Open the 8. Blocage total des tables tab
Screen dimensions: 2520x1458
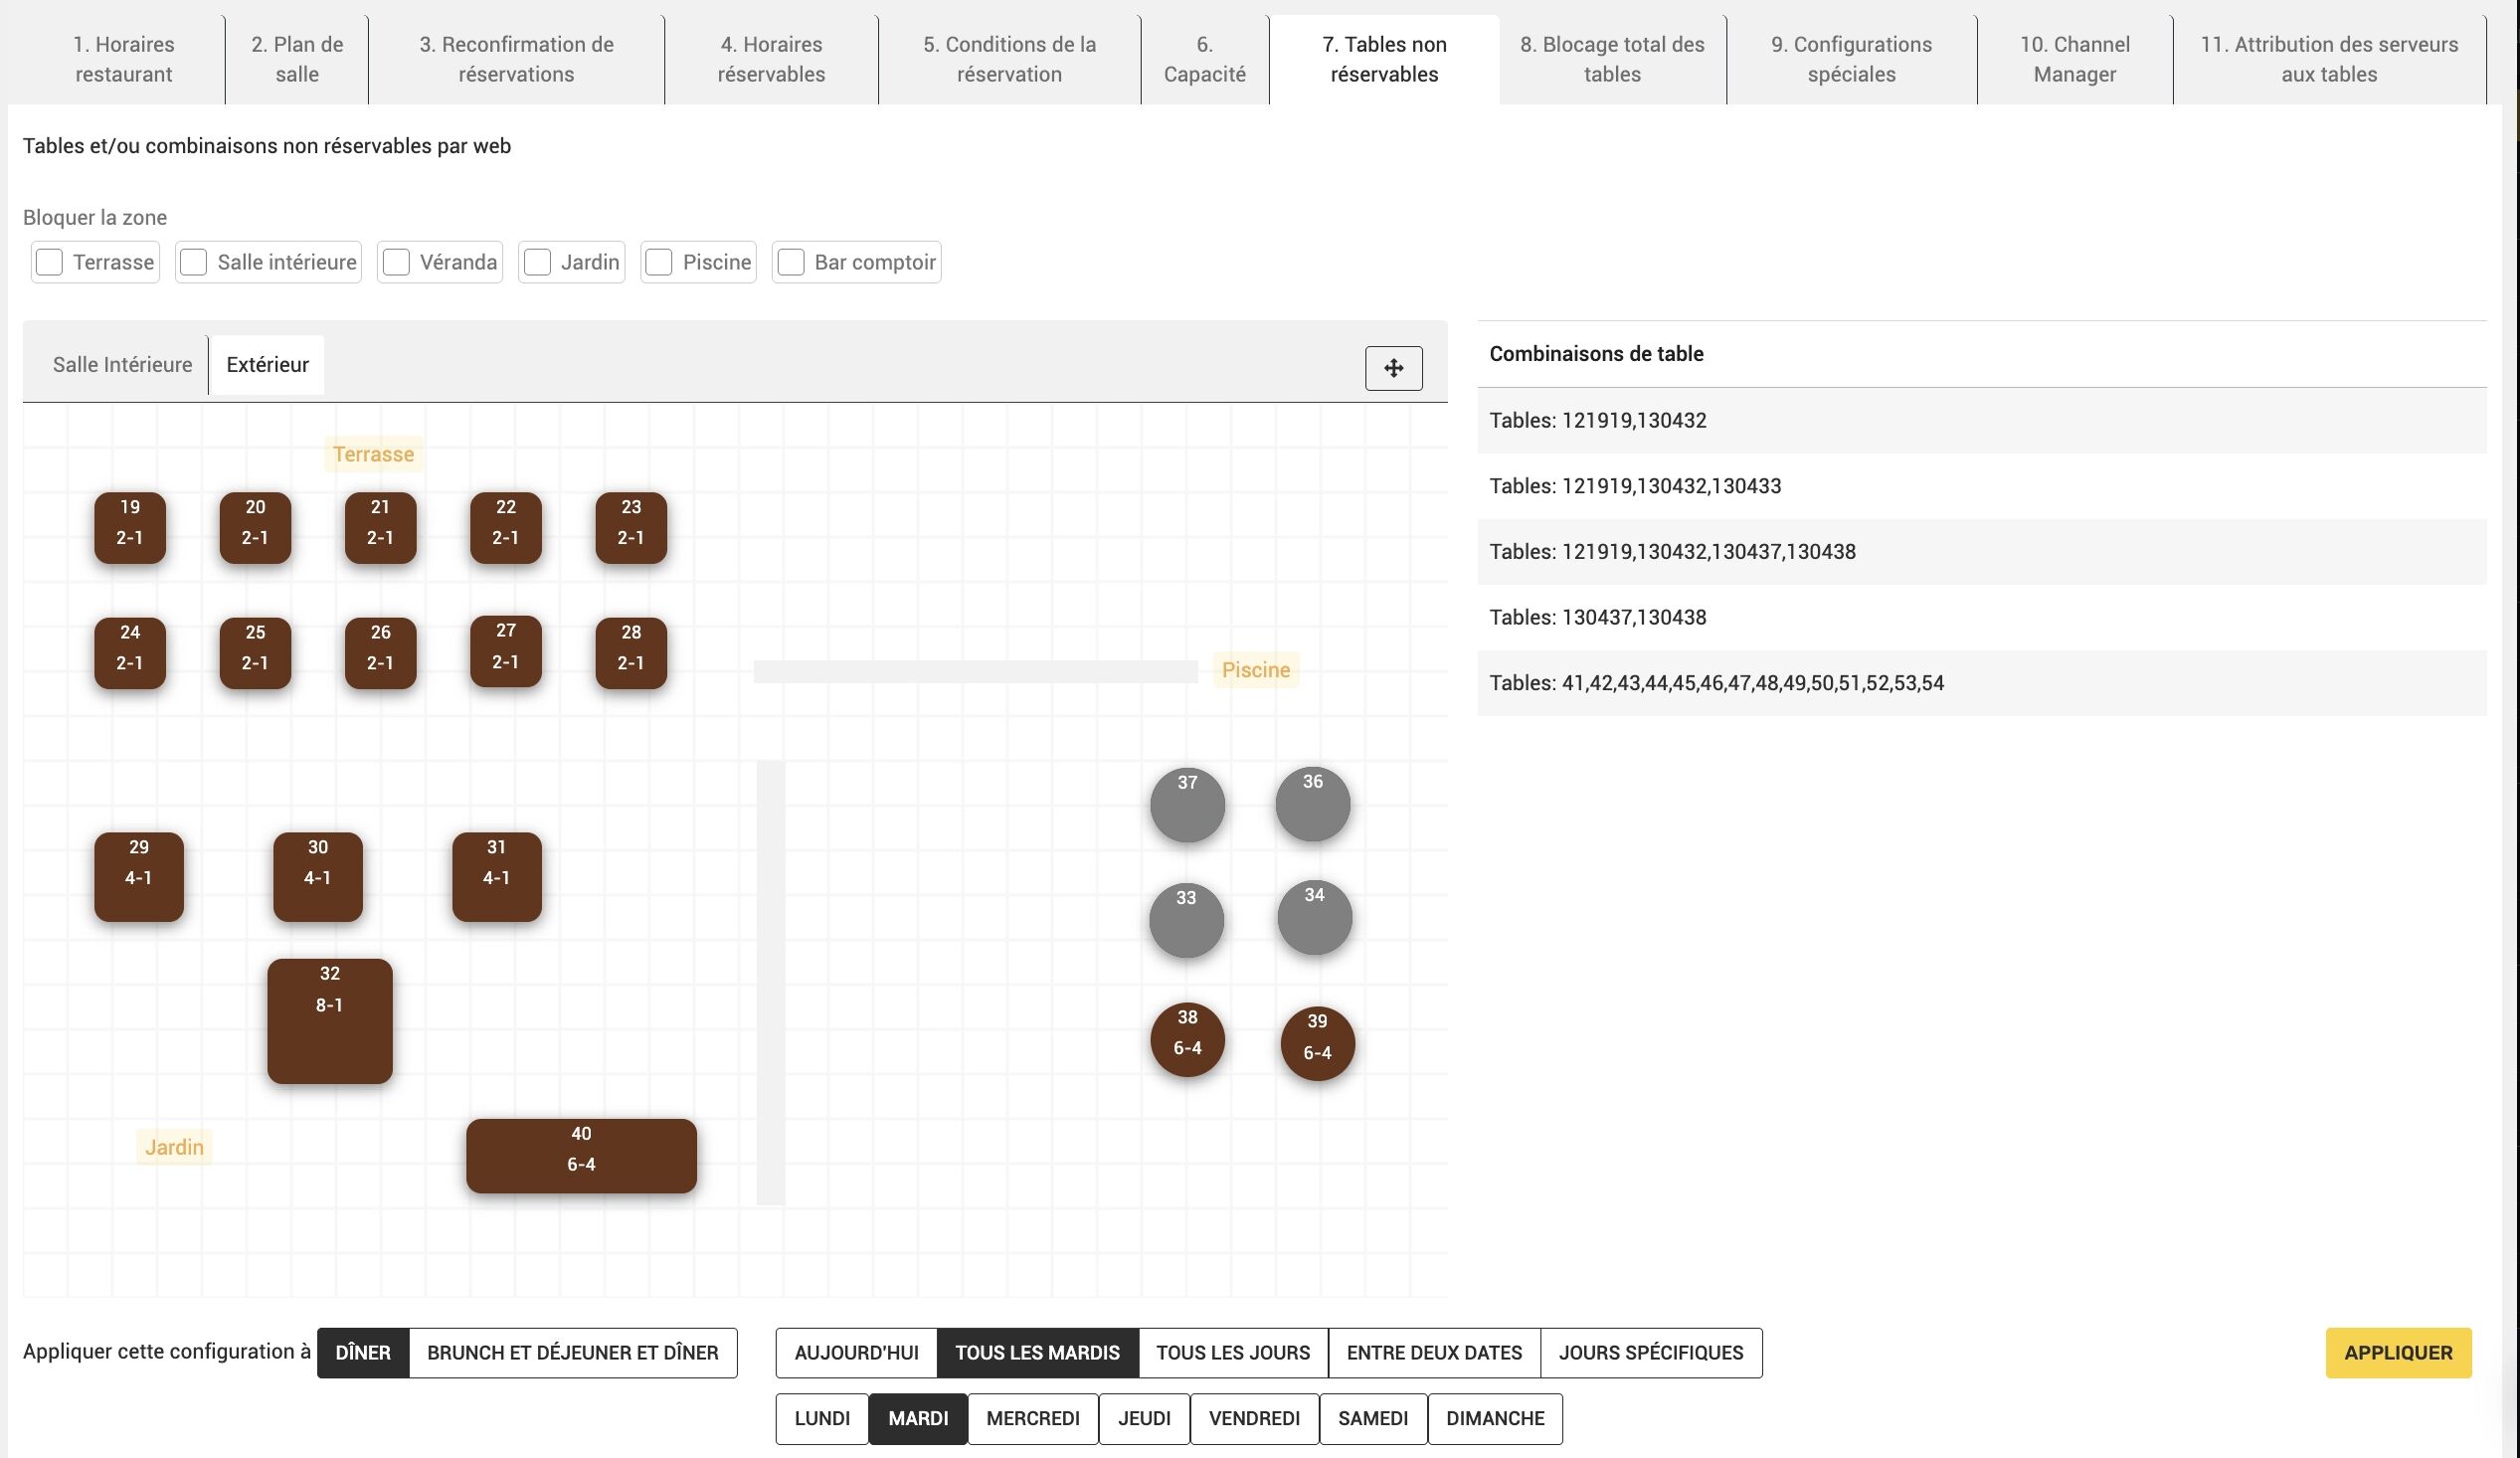[1612, 59]
